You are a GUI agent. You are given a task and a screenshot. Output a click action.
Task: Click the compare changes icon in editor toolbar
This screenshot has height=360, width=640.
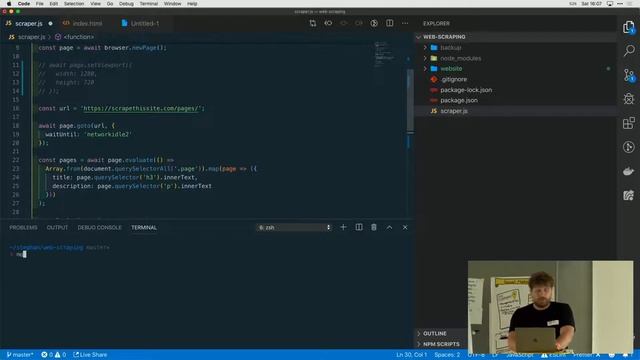pos(313,23)
